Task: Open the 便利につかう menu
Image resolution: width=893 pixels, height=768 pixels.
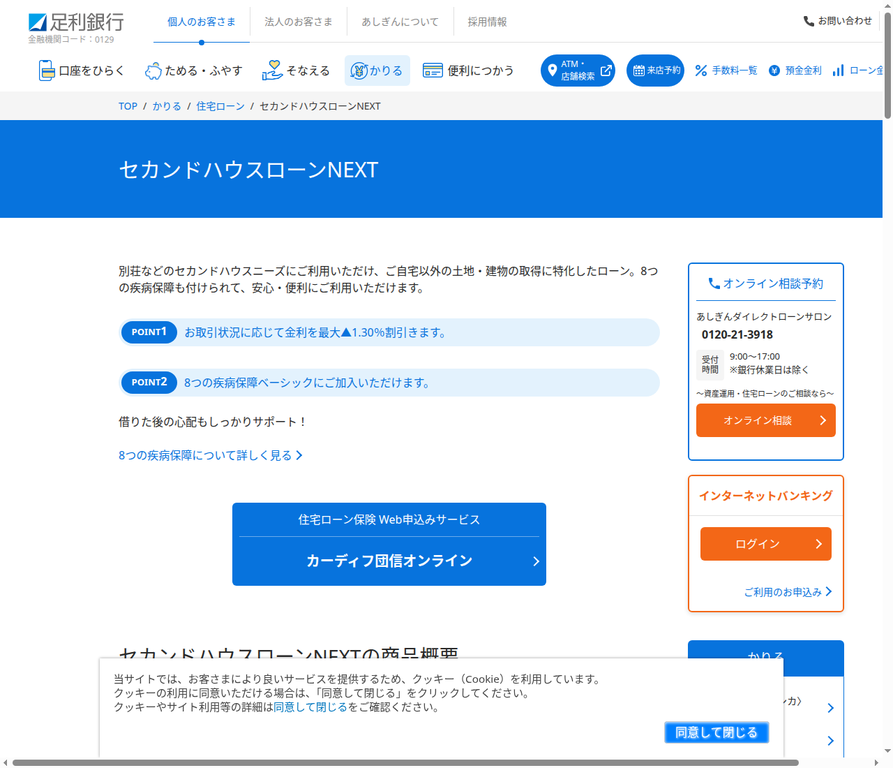Action: (x=468, y=71)
